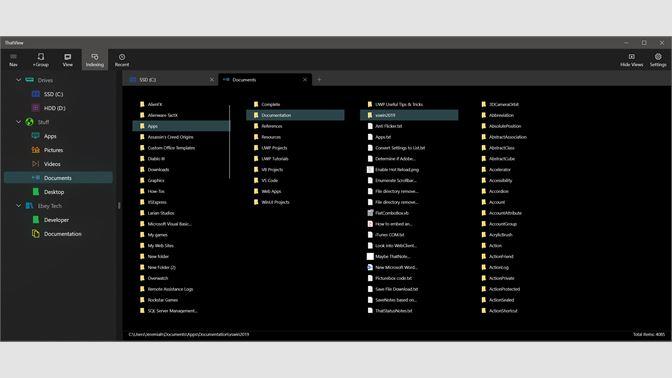Screen dimensions: 672x378
Task: Click the file path in status bar
Action: [x=189, y=334]
